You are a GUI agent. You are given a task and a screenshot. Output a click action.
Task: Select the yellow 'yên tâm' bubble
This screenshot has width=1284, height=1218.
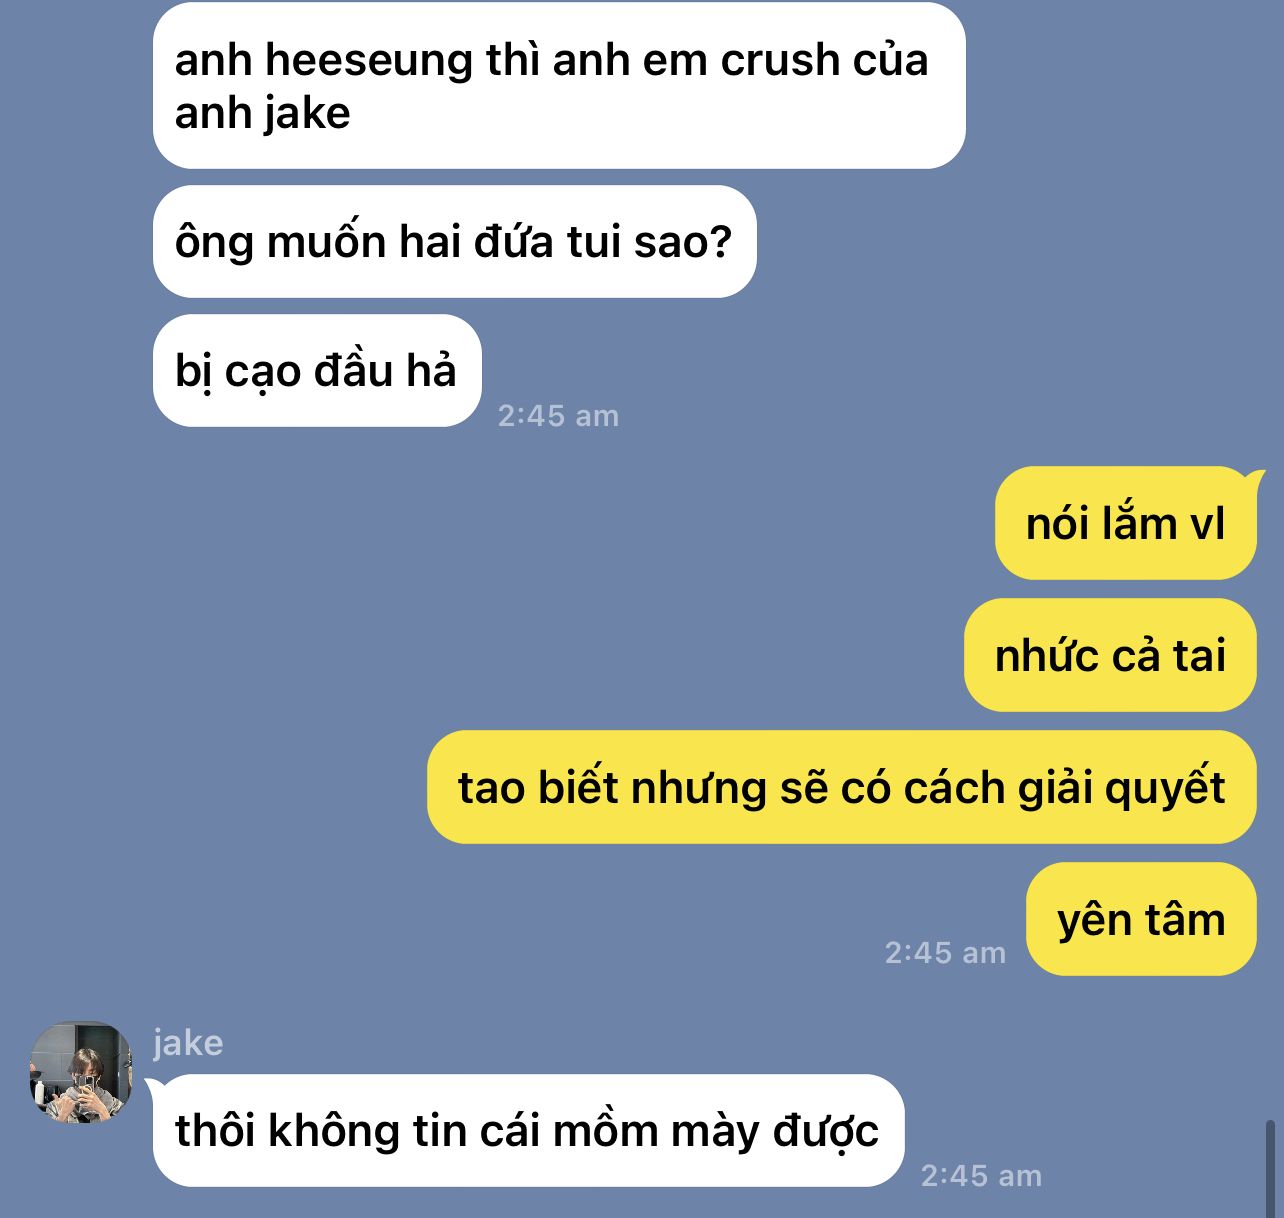[1141, 919]
